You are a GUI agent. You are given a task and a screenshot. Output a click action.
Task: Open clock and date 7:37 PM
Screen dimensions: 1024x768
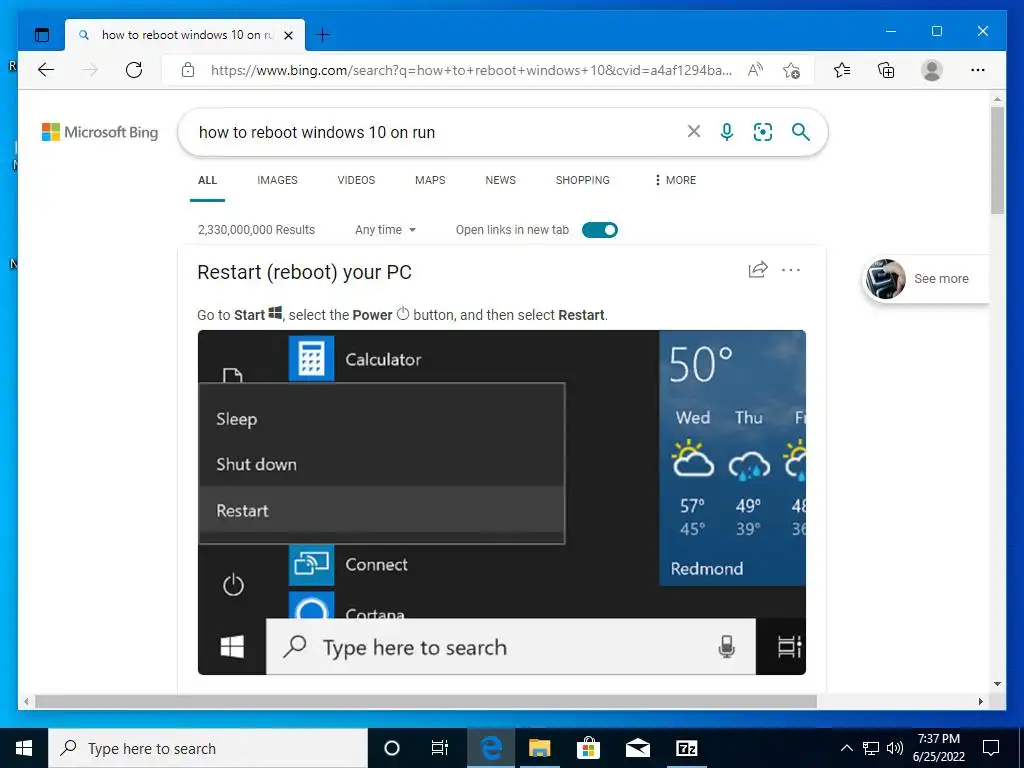pos(938,748)
